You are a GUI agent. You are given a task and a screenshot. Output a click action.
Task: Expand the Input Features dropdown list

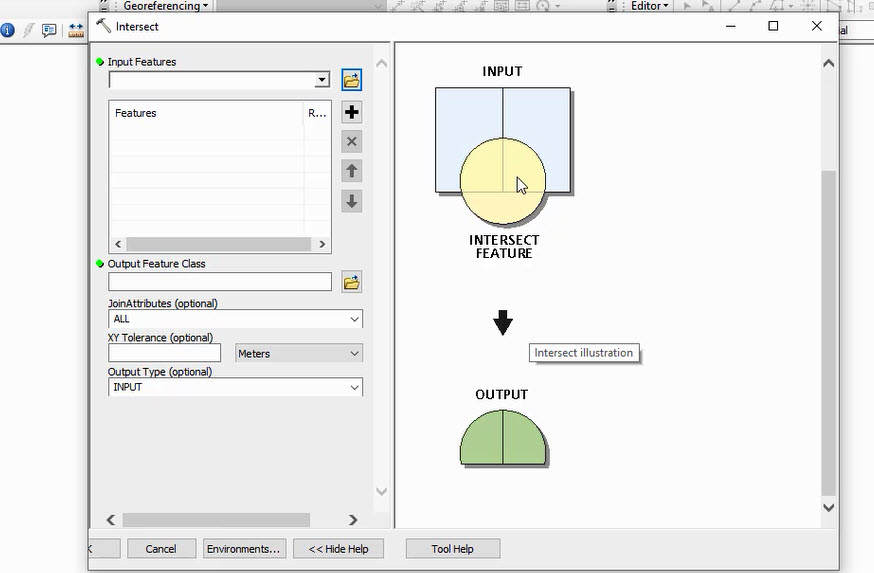(x=321, y=80)
